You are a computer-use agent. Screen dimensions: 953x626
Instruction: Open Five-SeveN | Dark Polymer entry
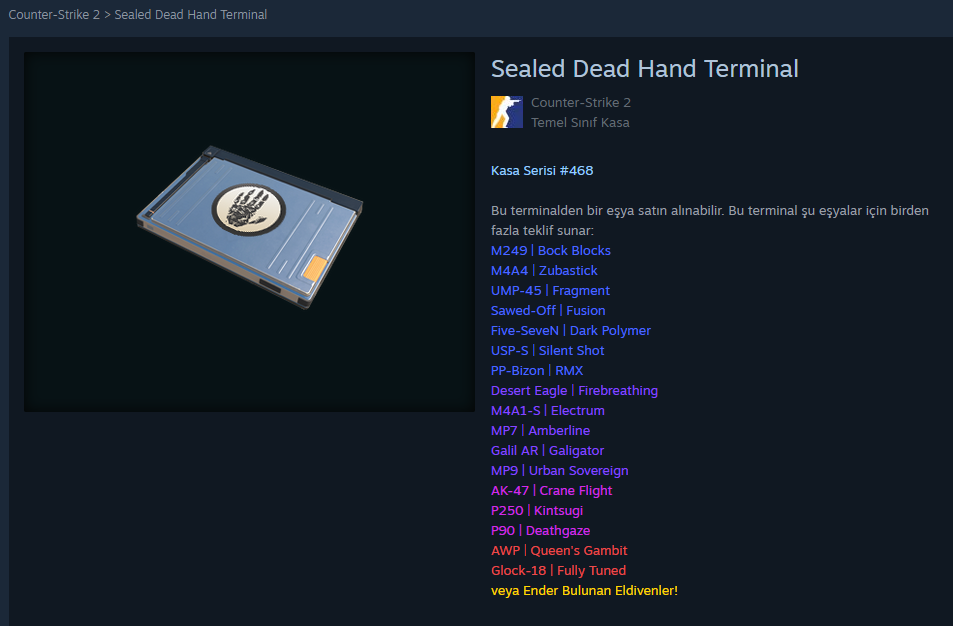pos(571,331)
